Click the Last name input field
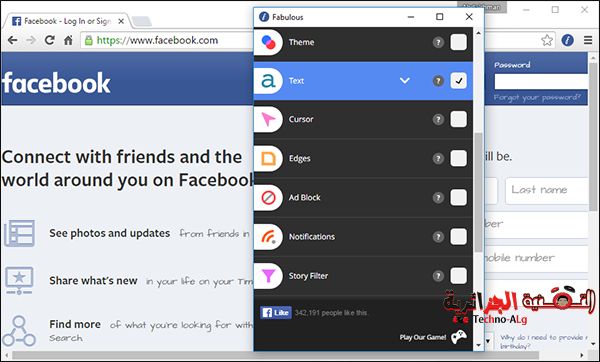This screenshot has width=600, height=362. pyautogui.click(x=546, y=190)
